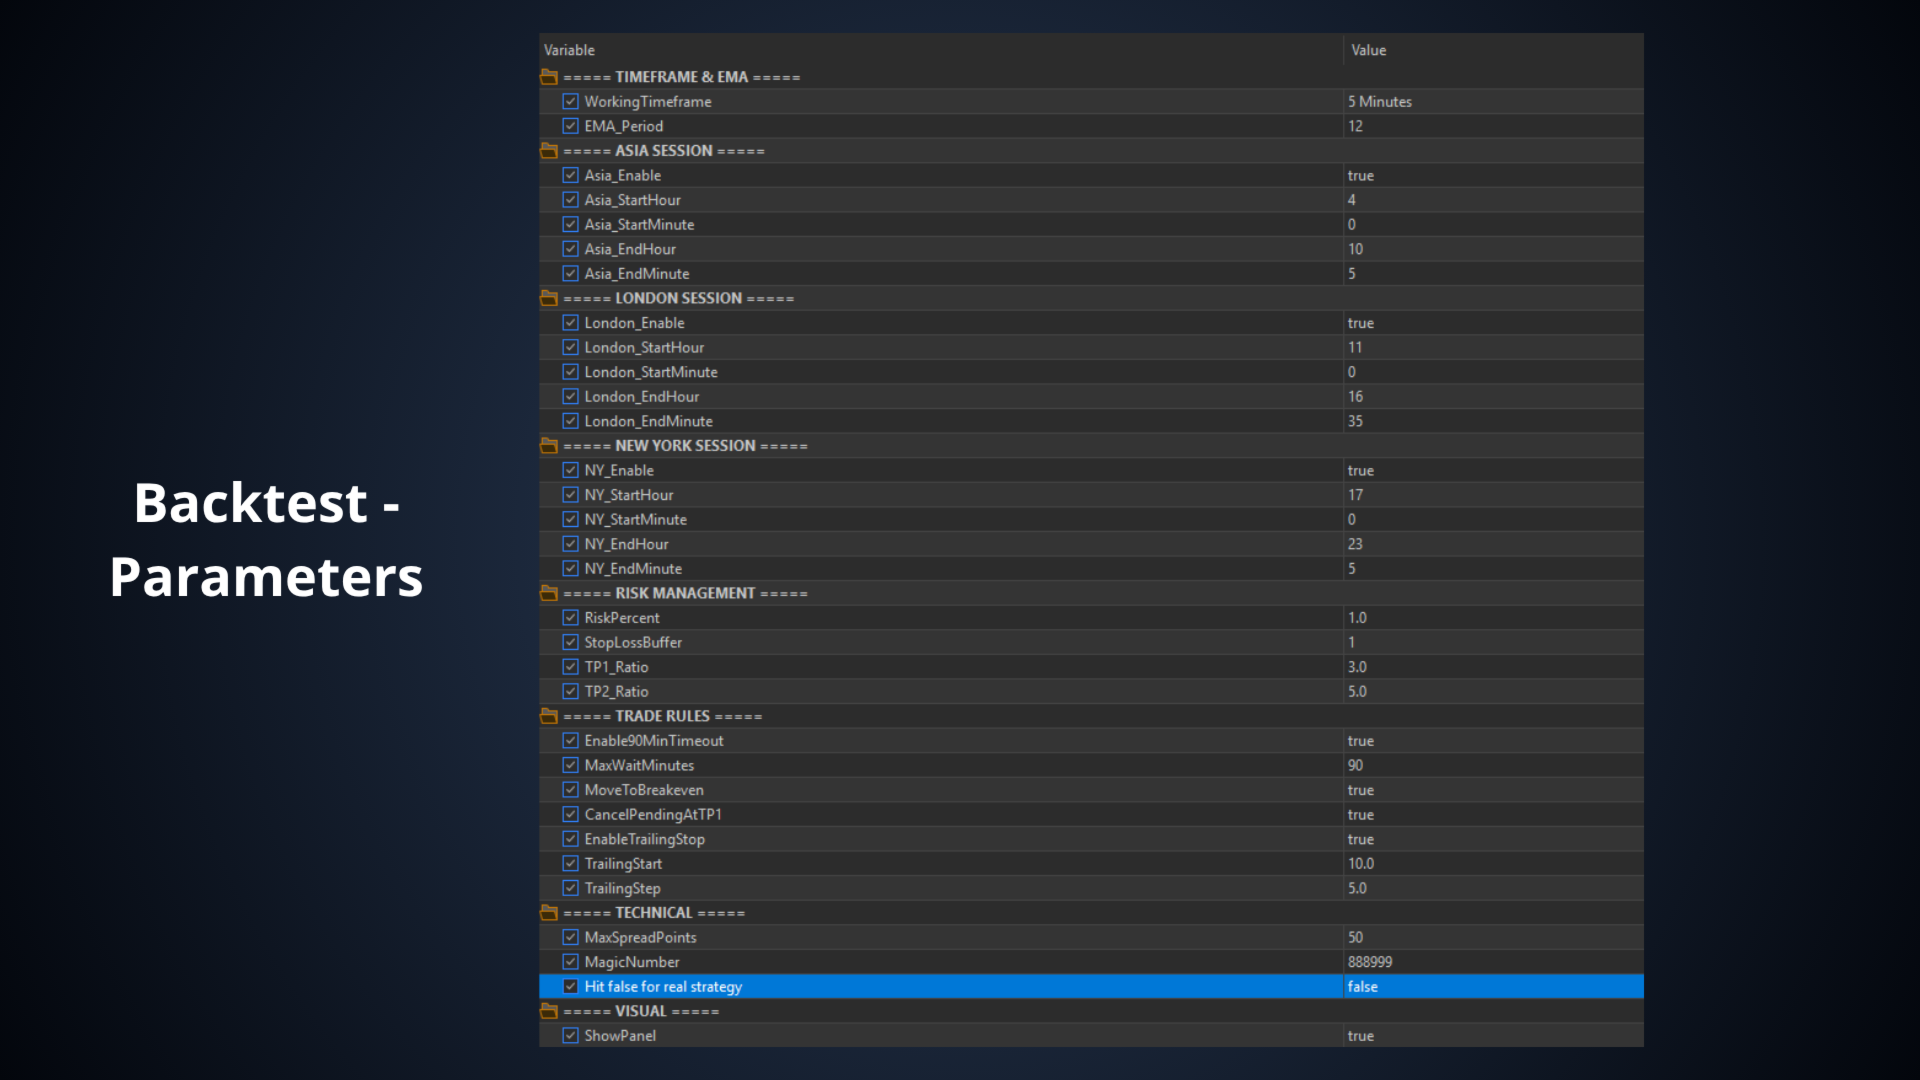Click the NEW YORK SESSION folder icon

click(x=549, y=446)
